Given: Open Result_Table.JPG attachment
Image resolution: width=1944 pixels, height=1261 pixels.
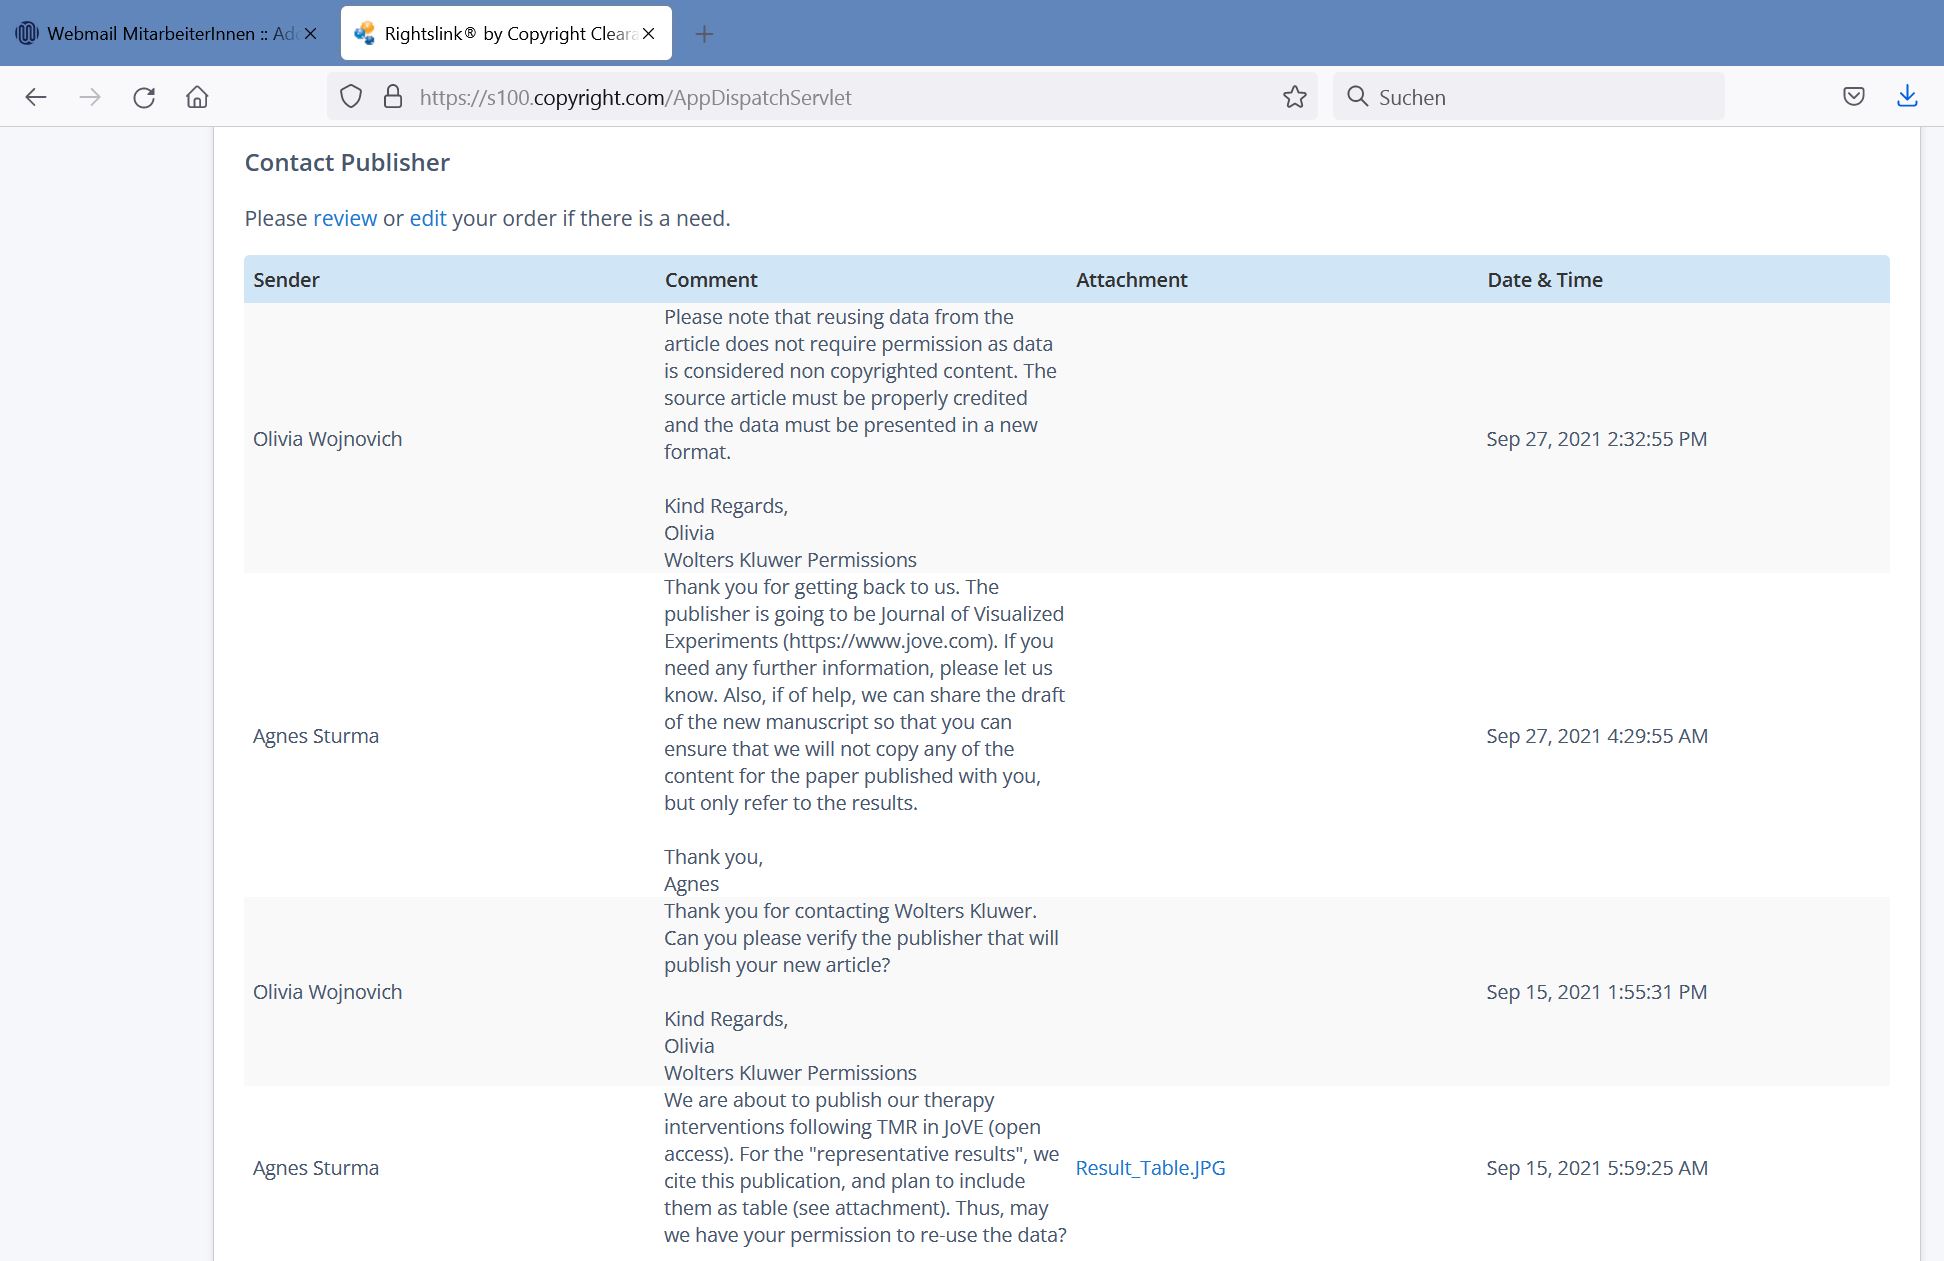Looking at the screenshot, I should click(1150, 1168).
